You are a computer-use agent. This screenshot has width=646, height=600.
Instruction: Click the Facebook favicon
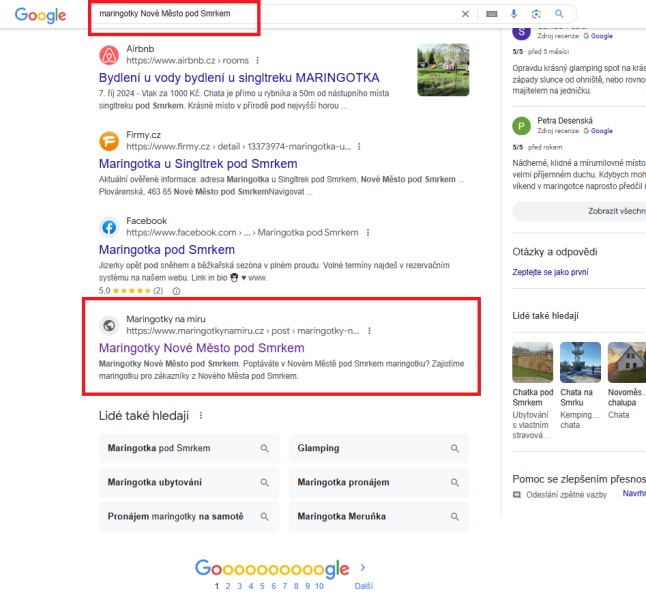[109, 227]
